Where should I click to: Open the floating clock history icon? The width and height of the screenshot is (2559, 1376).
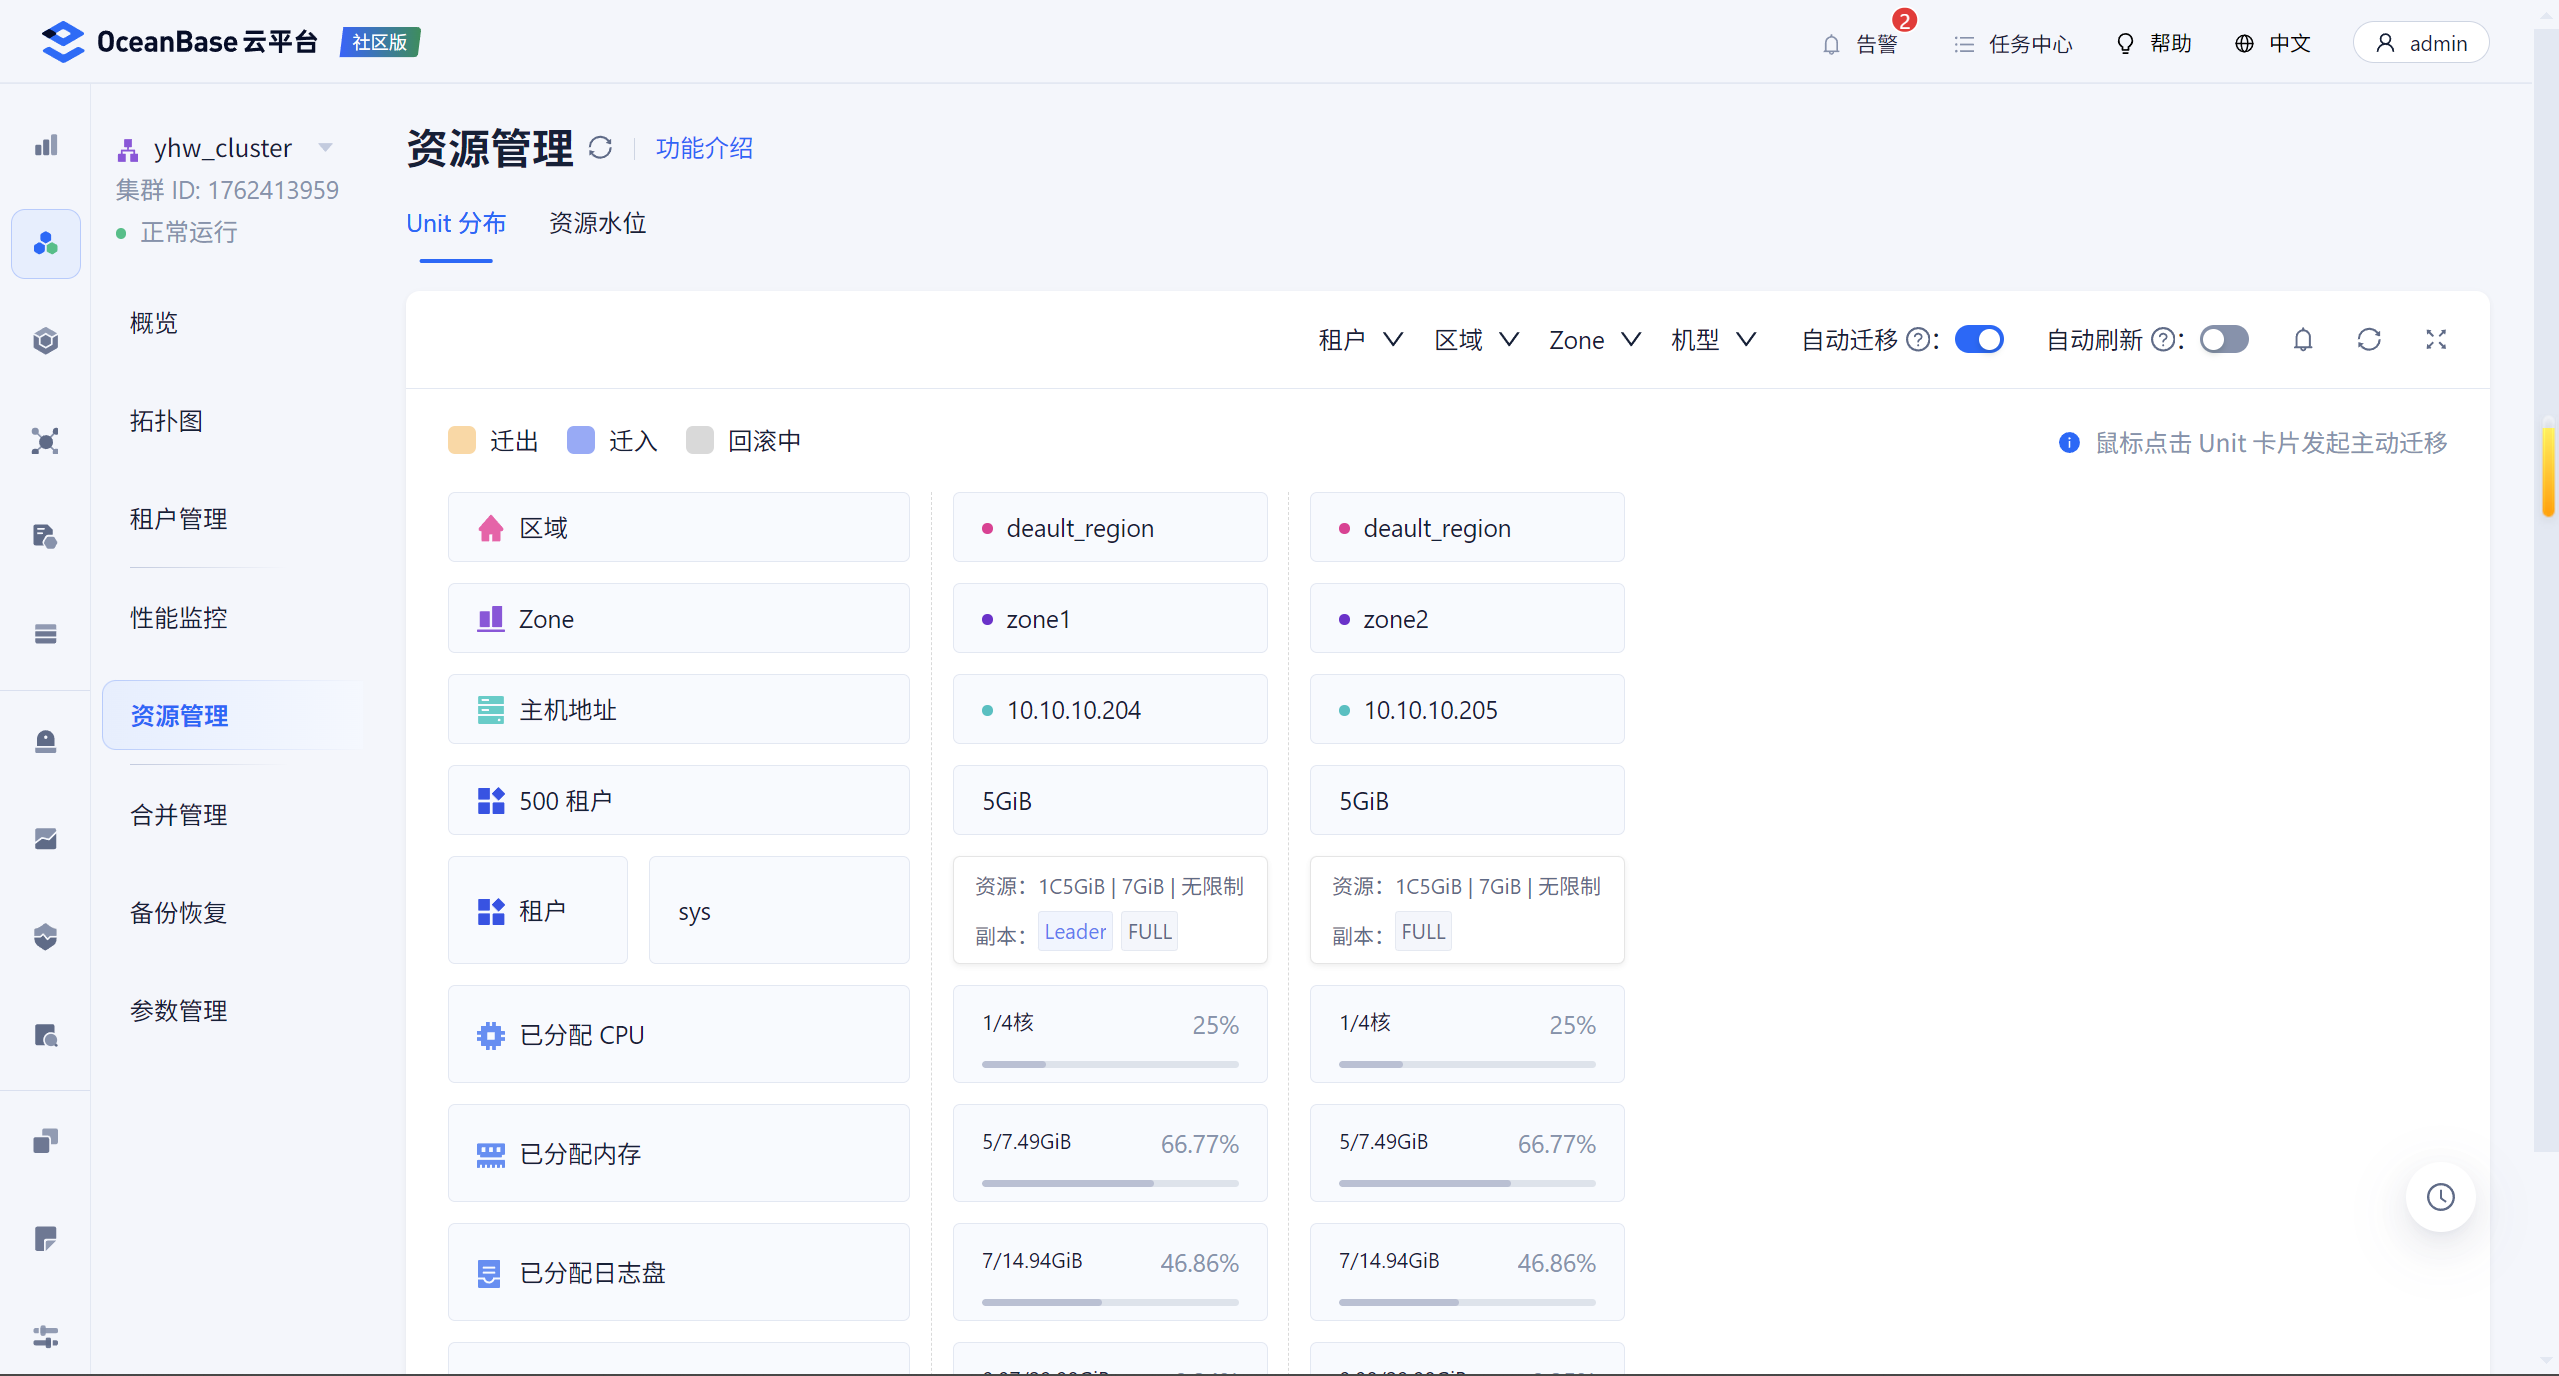click(2440, 1197)
